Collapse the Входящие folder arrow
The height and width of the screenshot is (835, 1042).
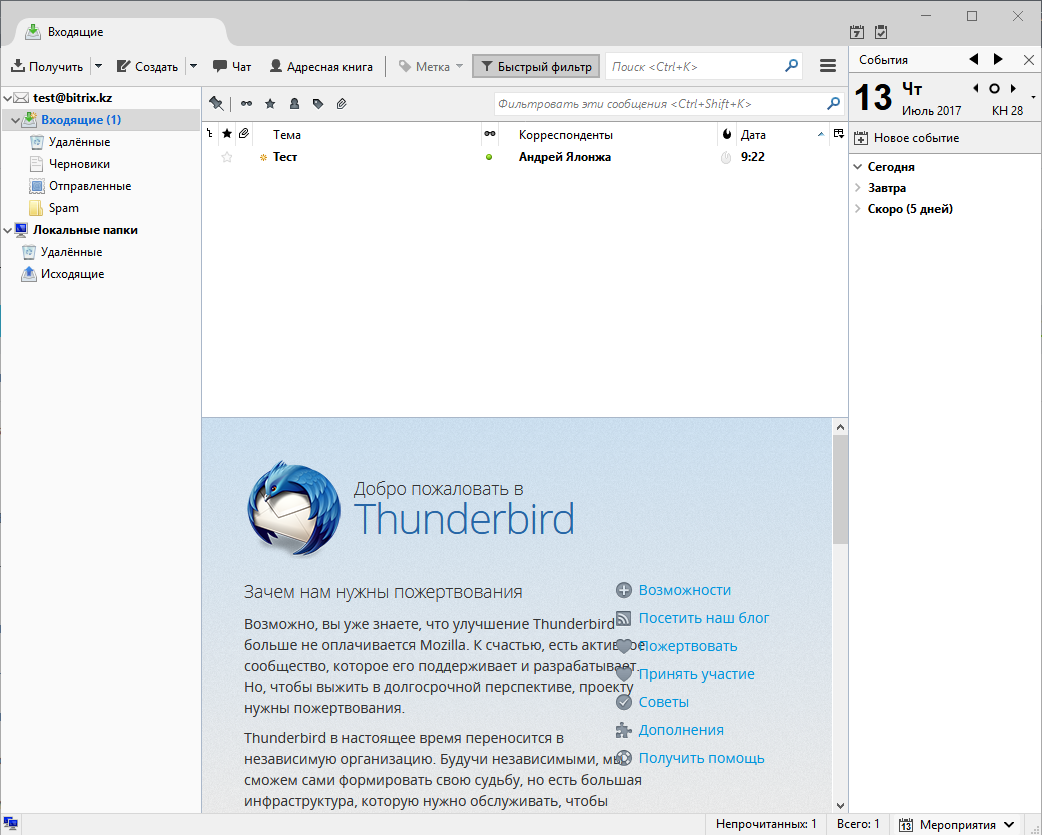[15, 120]
